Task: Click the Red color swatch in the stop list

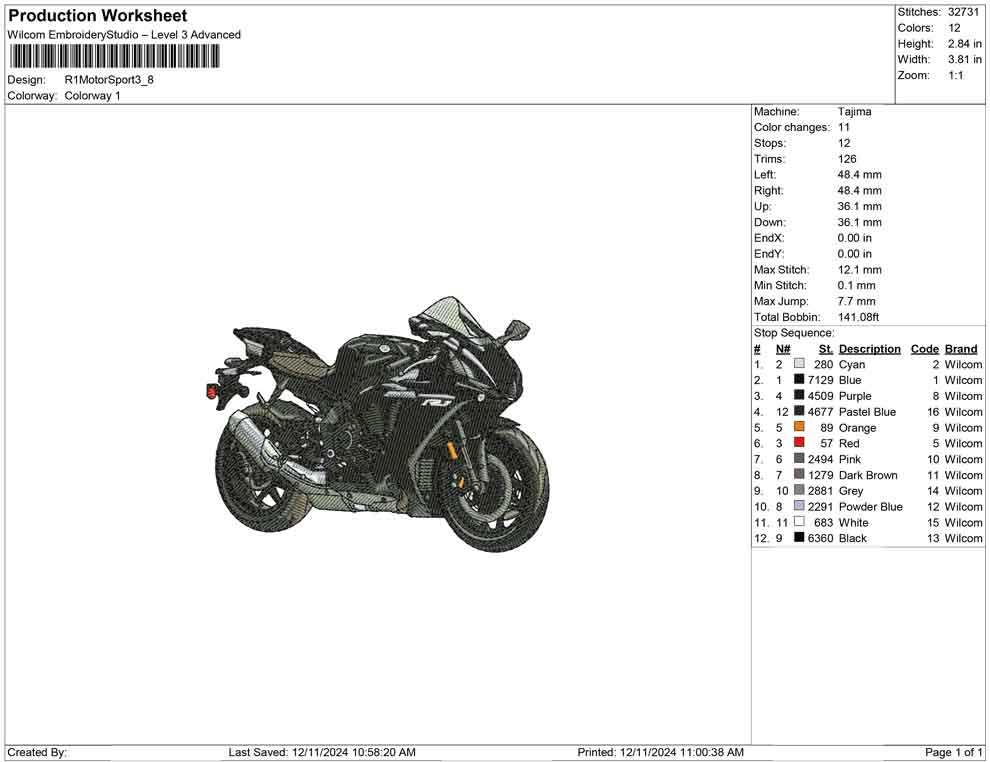Action: click(x=798, y=443)
